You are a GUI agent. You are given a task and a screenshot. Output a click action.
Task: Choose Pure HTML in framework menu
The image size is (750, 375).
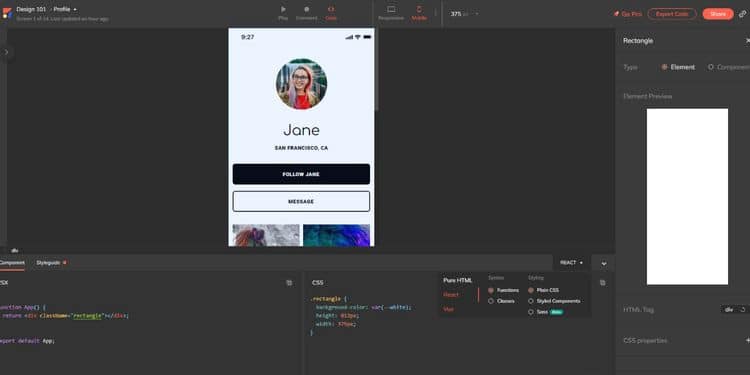coord(457,280)
